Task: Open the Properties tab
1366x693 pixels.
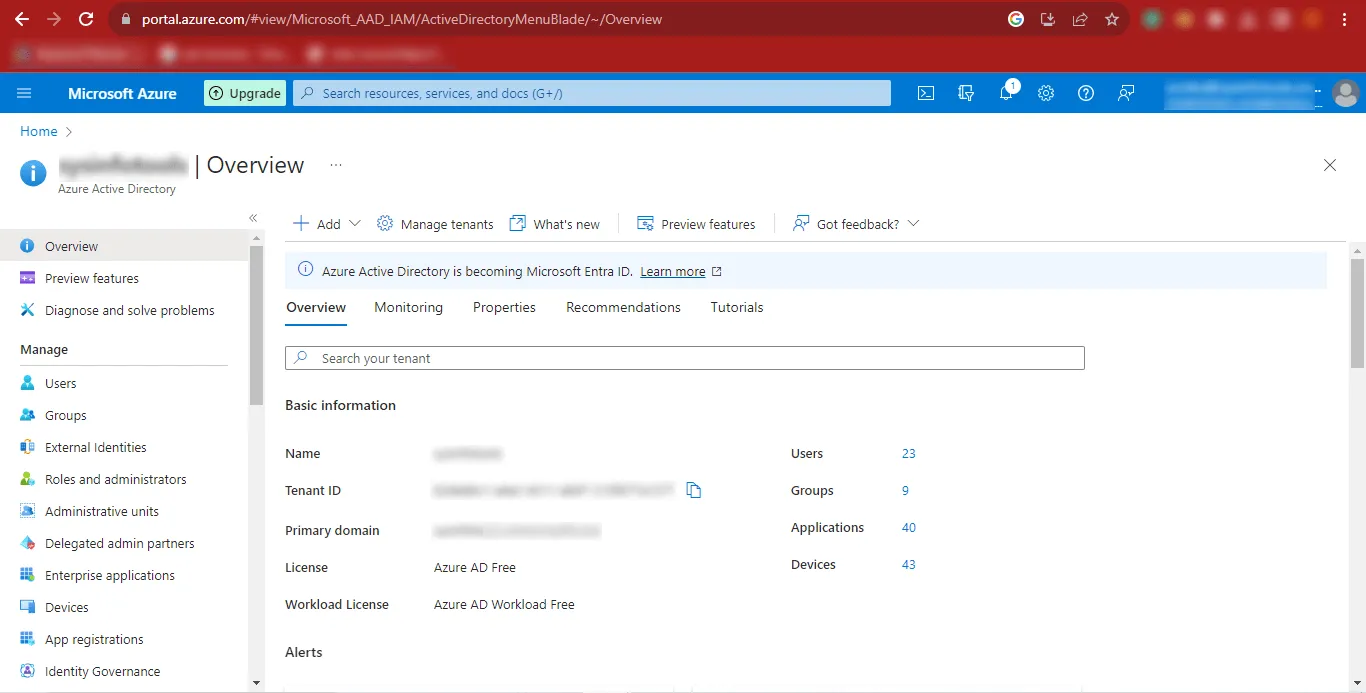Action: tap(504, 307)
